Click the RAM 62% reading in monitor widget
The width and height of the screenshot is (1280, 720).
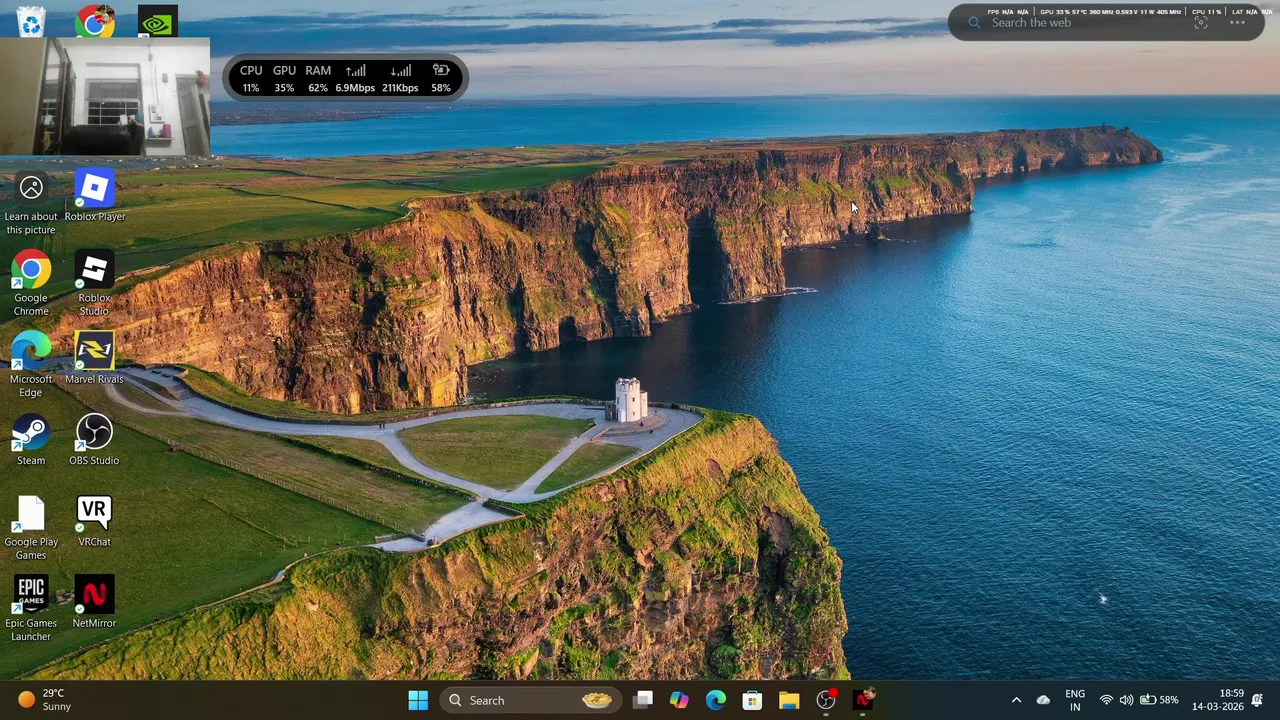pyautogui.click(x=318, y=79)
